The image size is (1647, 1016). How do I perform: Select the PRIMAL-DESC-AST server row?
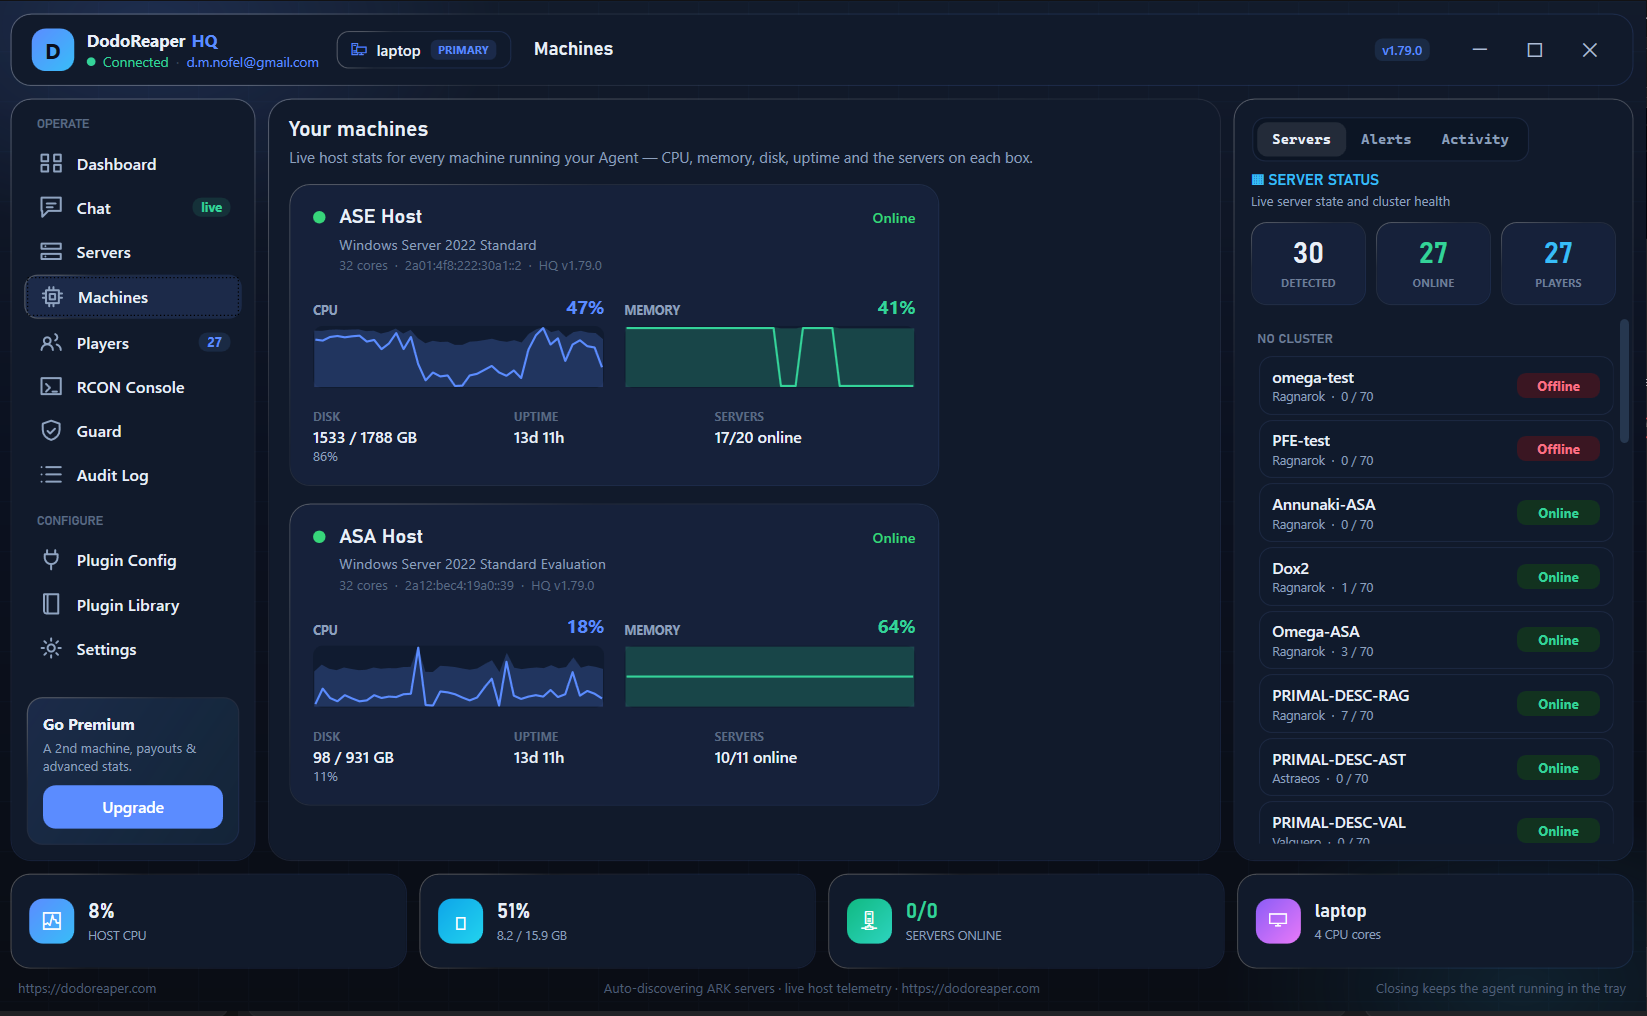point(1436,768)
